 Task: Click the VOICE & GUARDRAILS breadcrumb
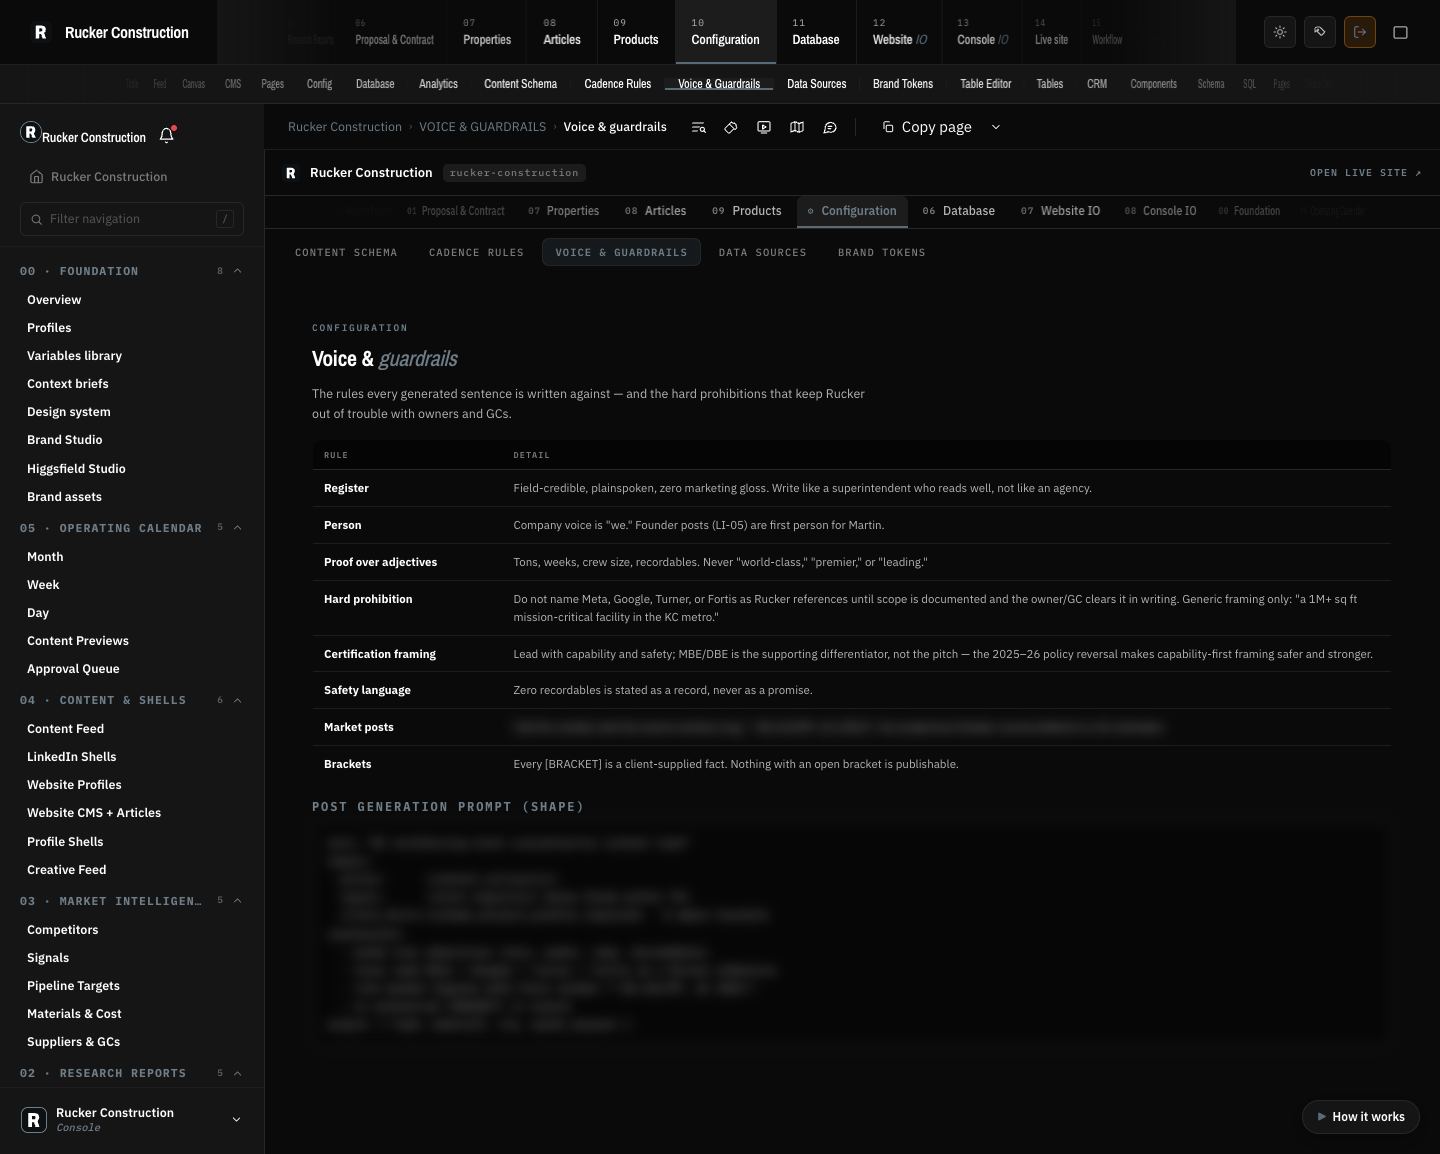click(x=482, y=127)
